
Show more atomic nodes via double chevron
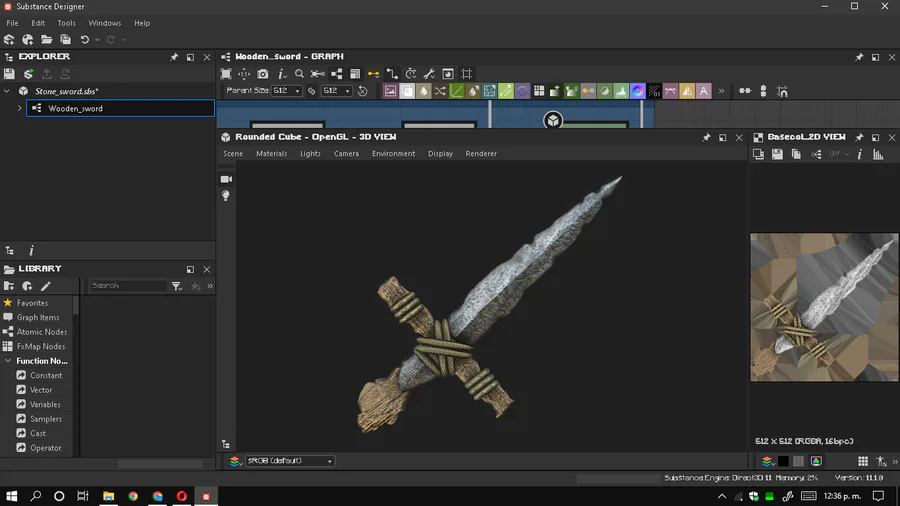coord(721,91)
